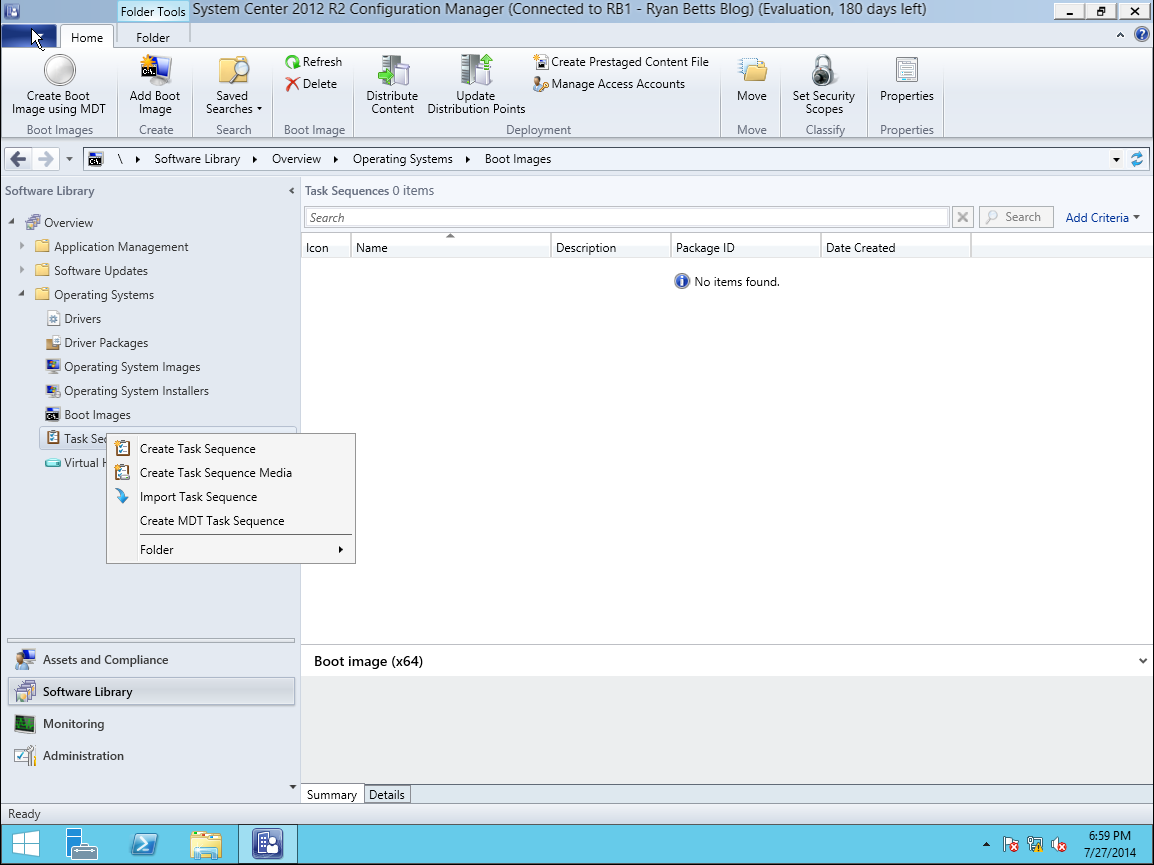The height and width of the screenshot is (865, 1154).
Task: Sort by Date Created column
Action: coord(896,247)
